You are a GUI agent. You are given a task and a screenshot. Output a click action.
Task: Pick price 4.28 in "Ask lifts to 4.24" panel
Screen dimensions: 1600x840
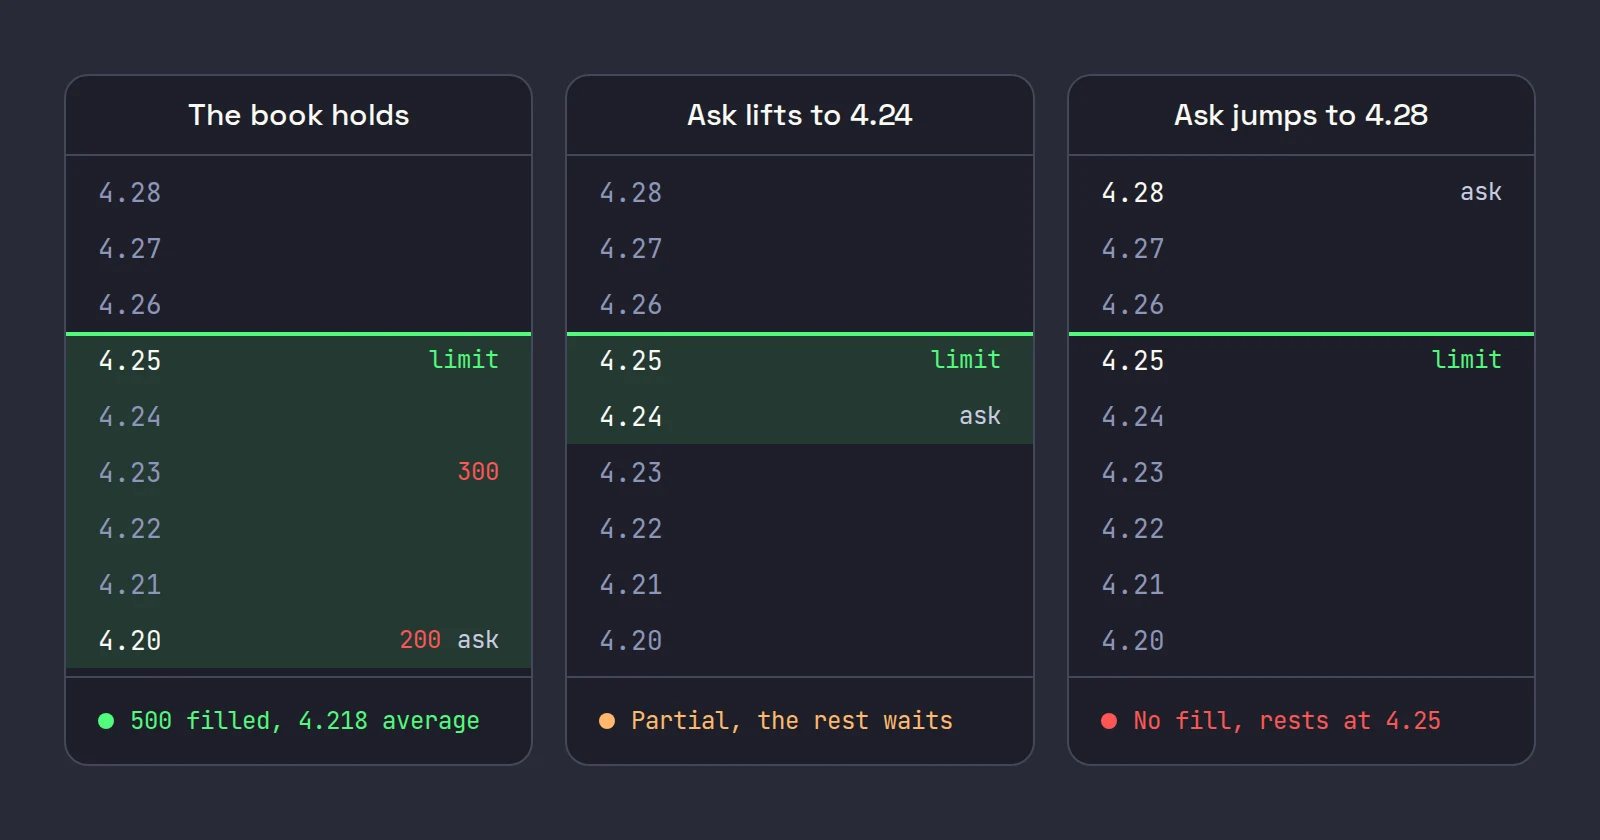tap(631, 192)
